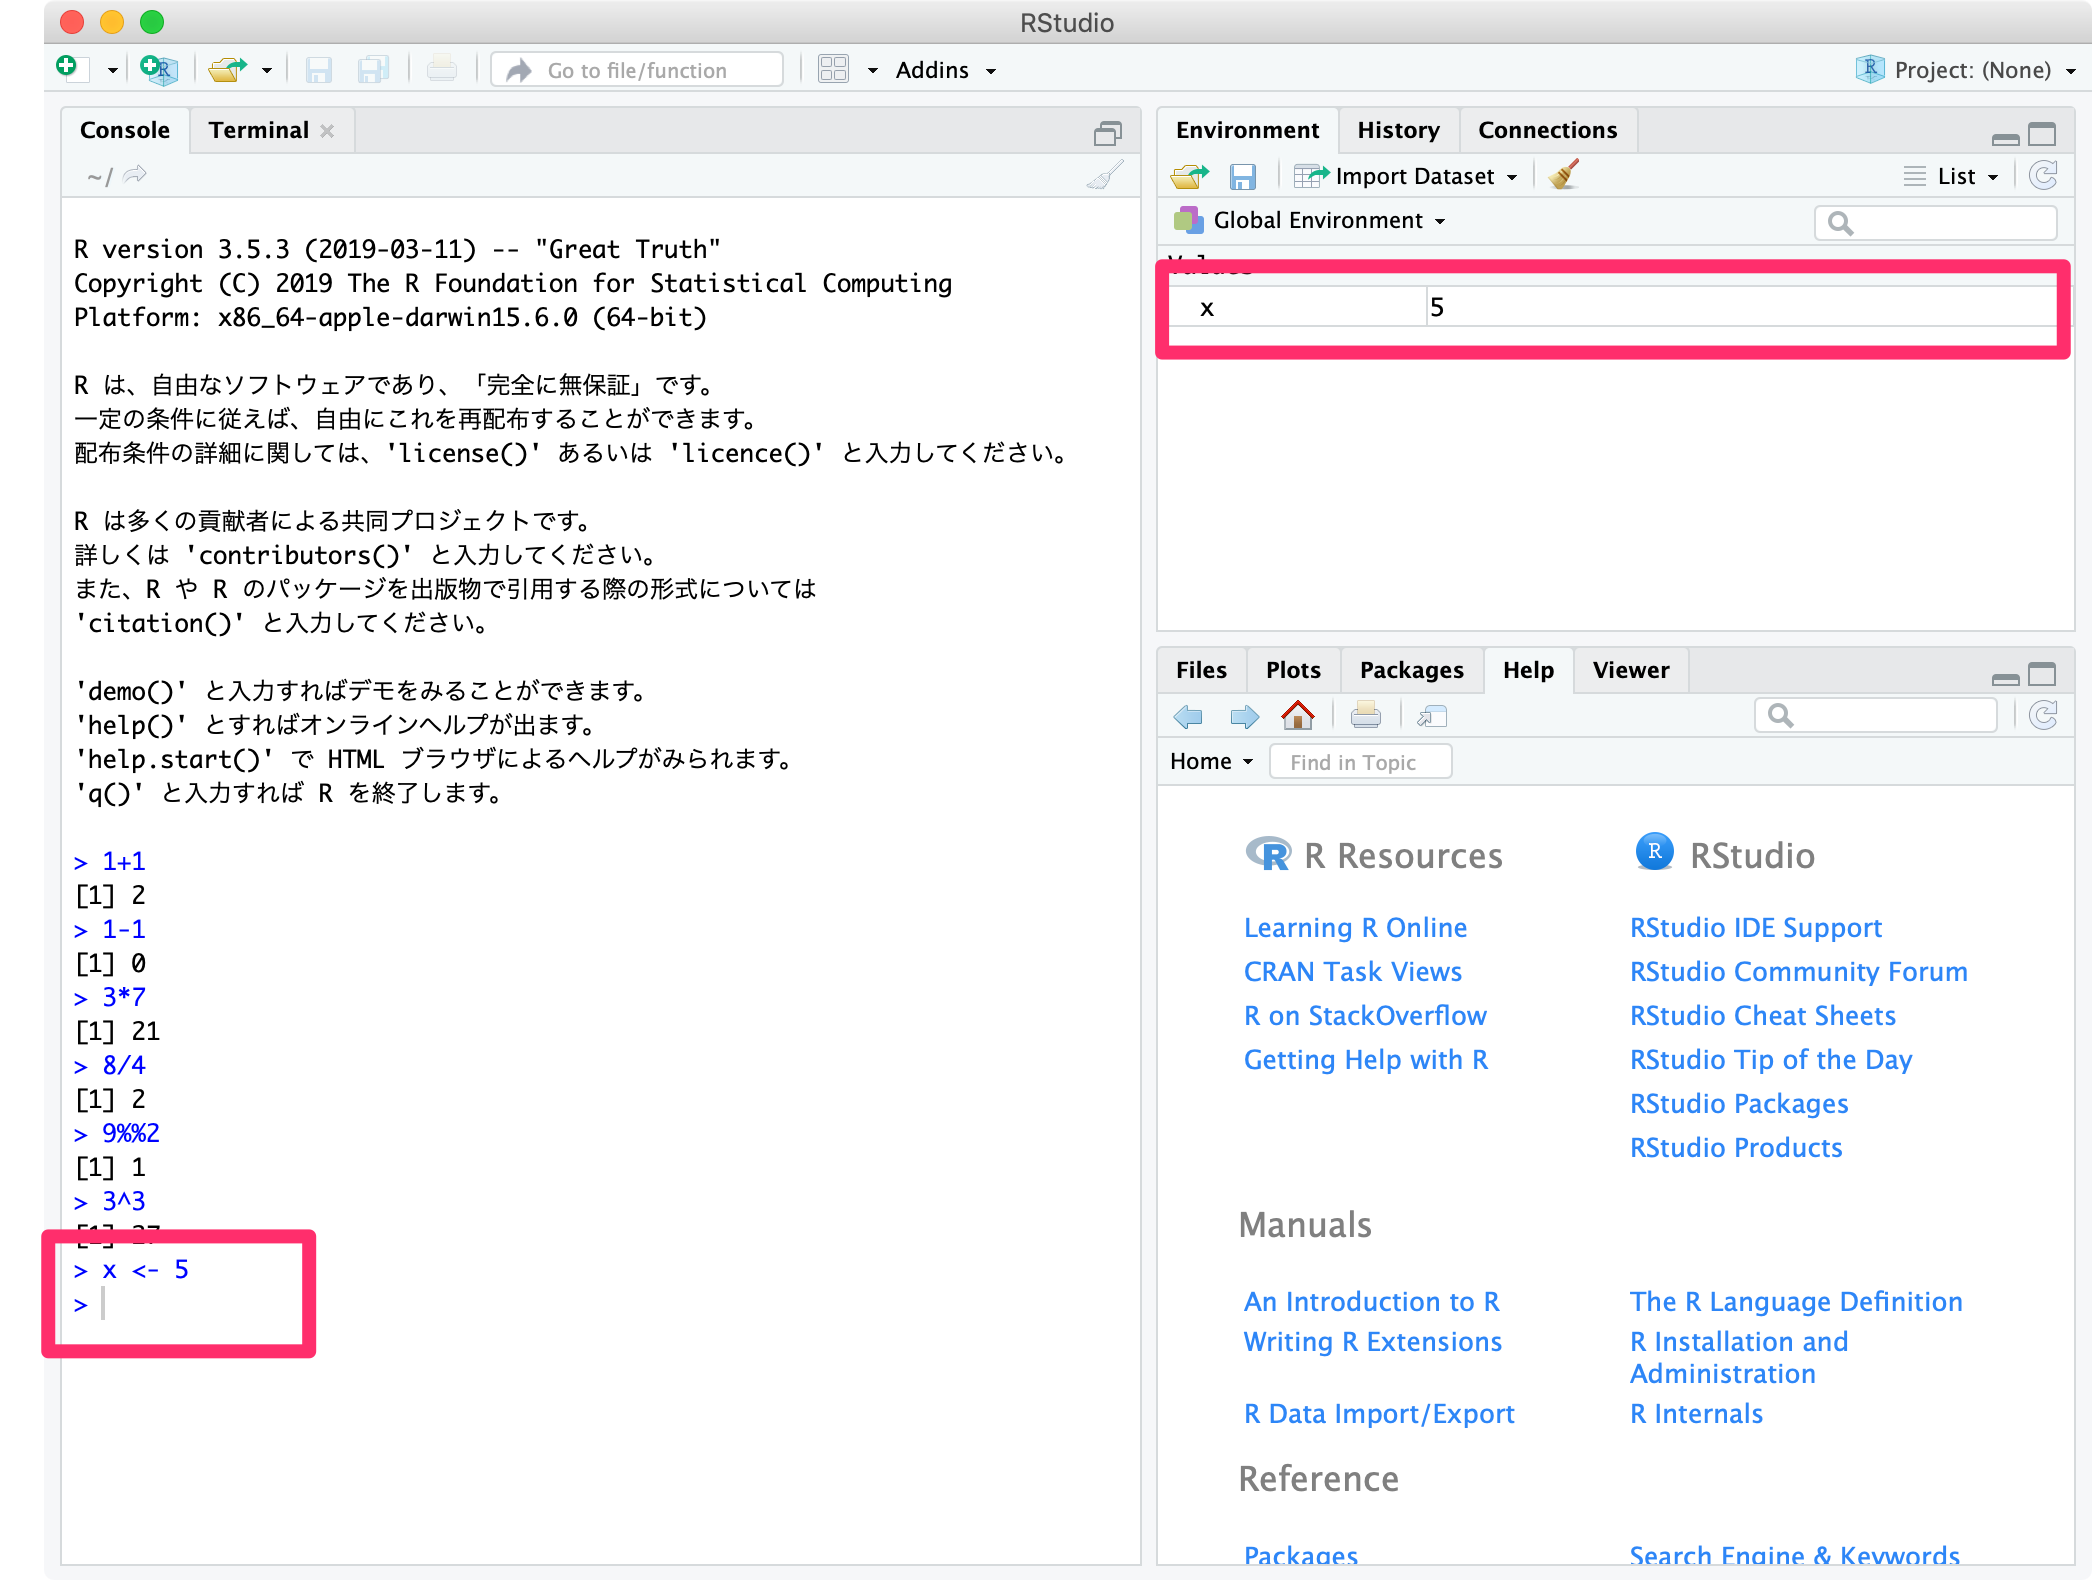Switch to the Help tab
The width and height of the screenshot is (2092, 1580).
[x=1528, y=670]
